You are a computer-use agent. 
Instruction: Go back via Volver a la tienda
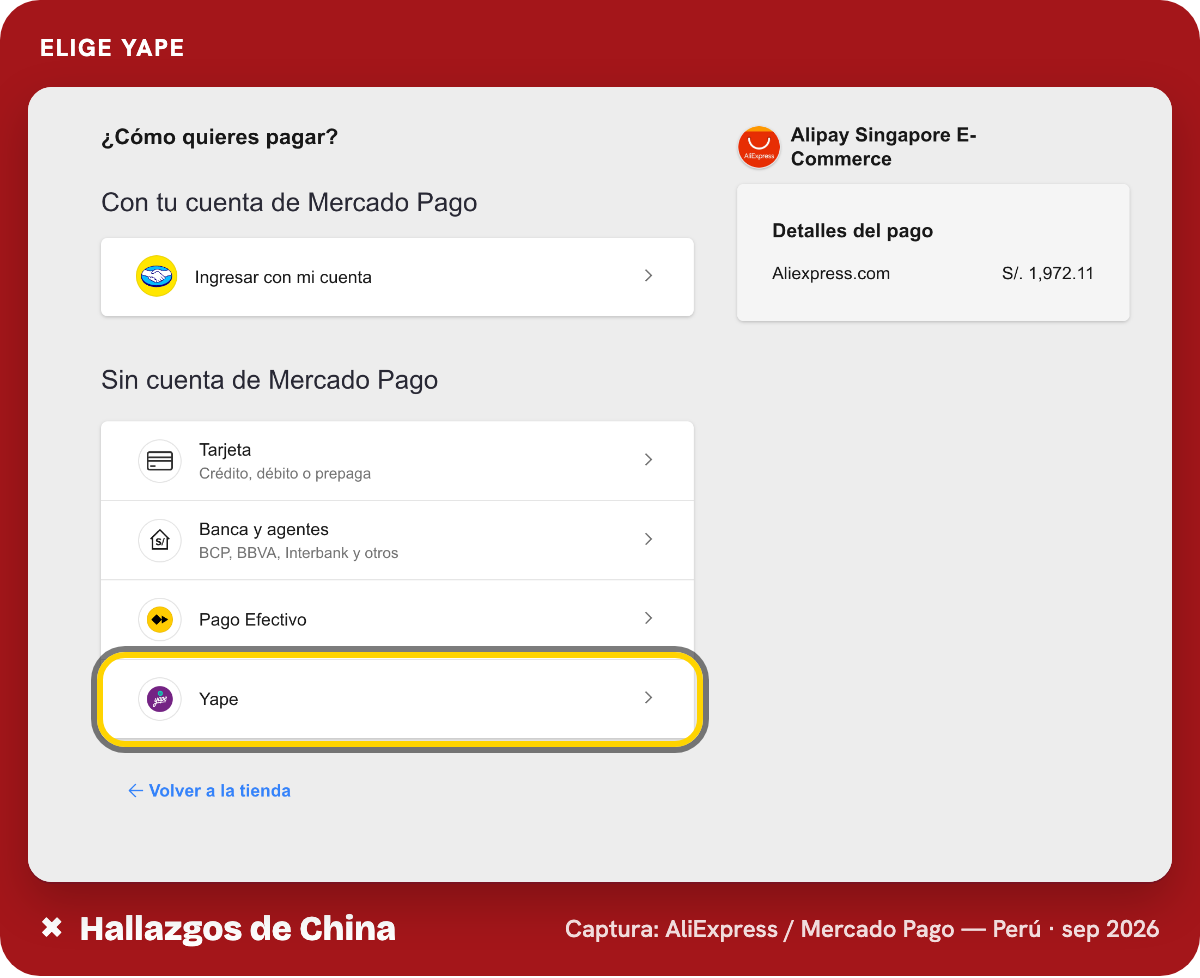click(x=209, y=791)
